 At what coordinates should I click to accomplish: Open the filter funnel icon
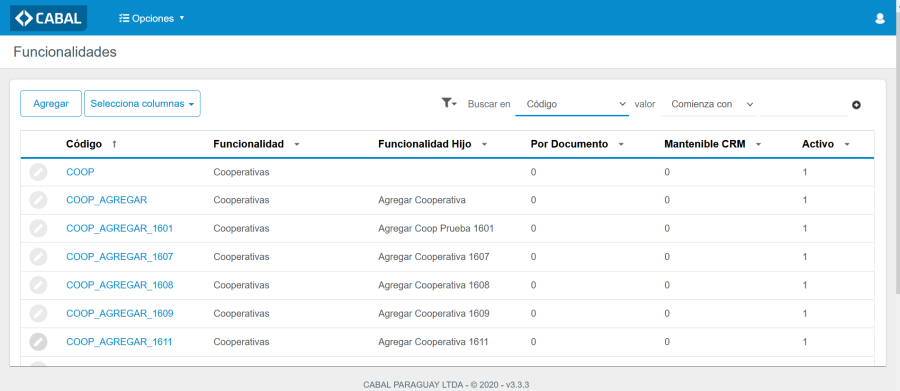coord(449,103)
